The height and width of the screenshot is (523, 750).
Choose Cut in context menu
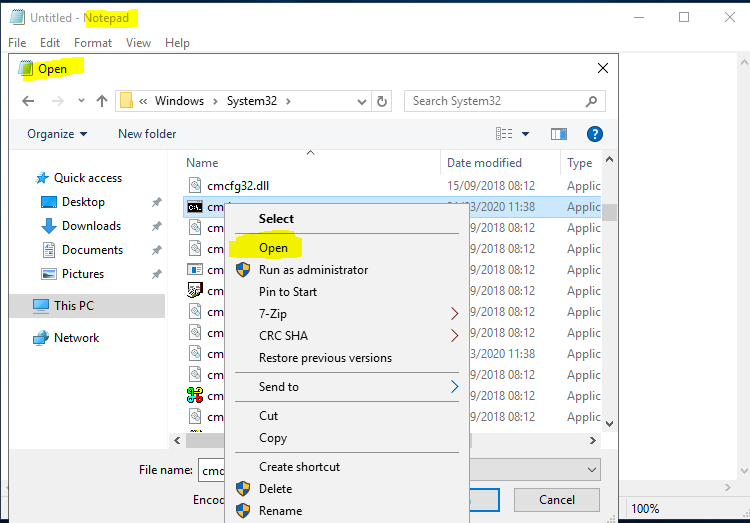click(268, 416)
